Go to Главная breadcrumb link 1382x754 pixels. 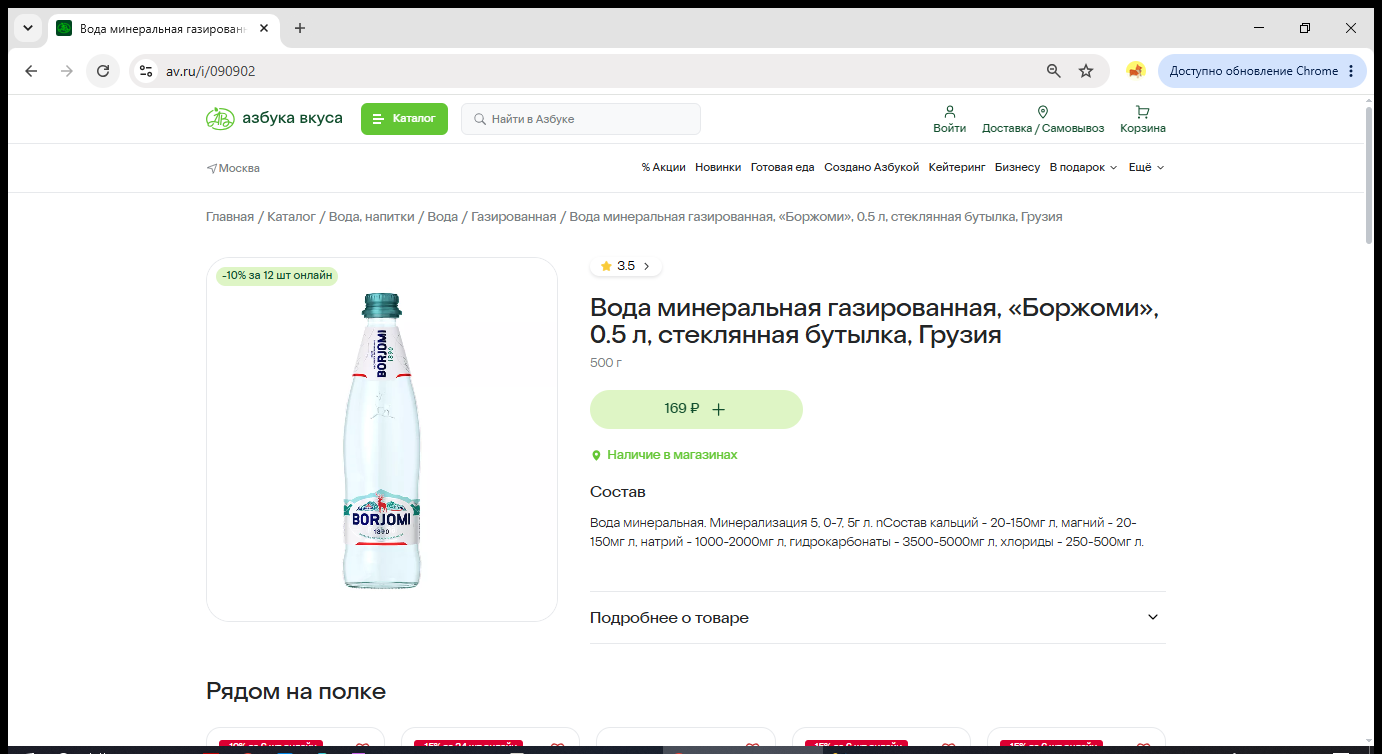pyautogui.click(x=230, y=217)
